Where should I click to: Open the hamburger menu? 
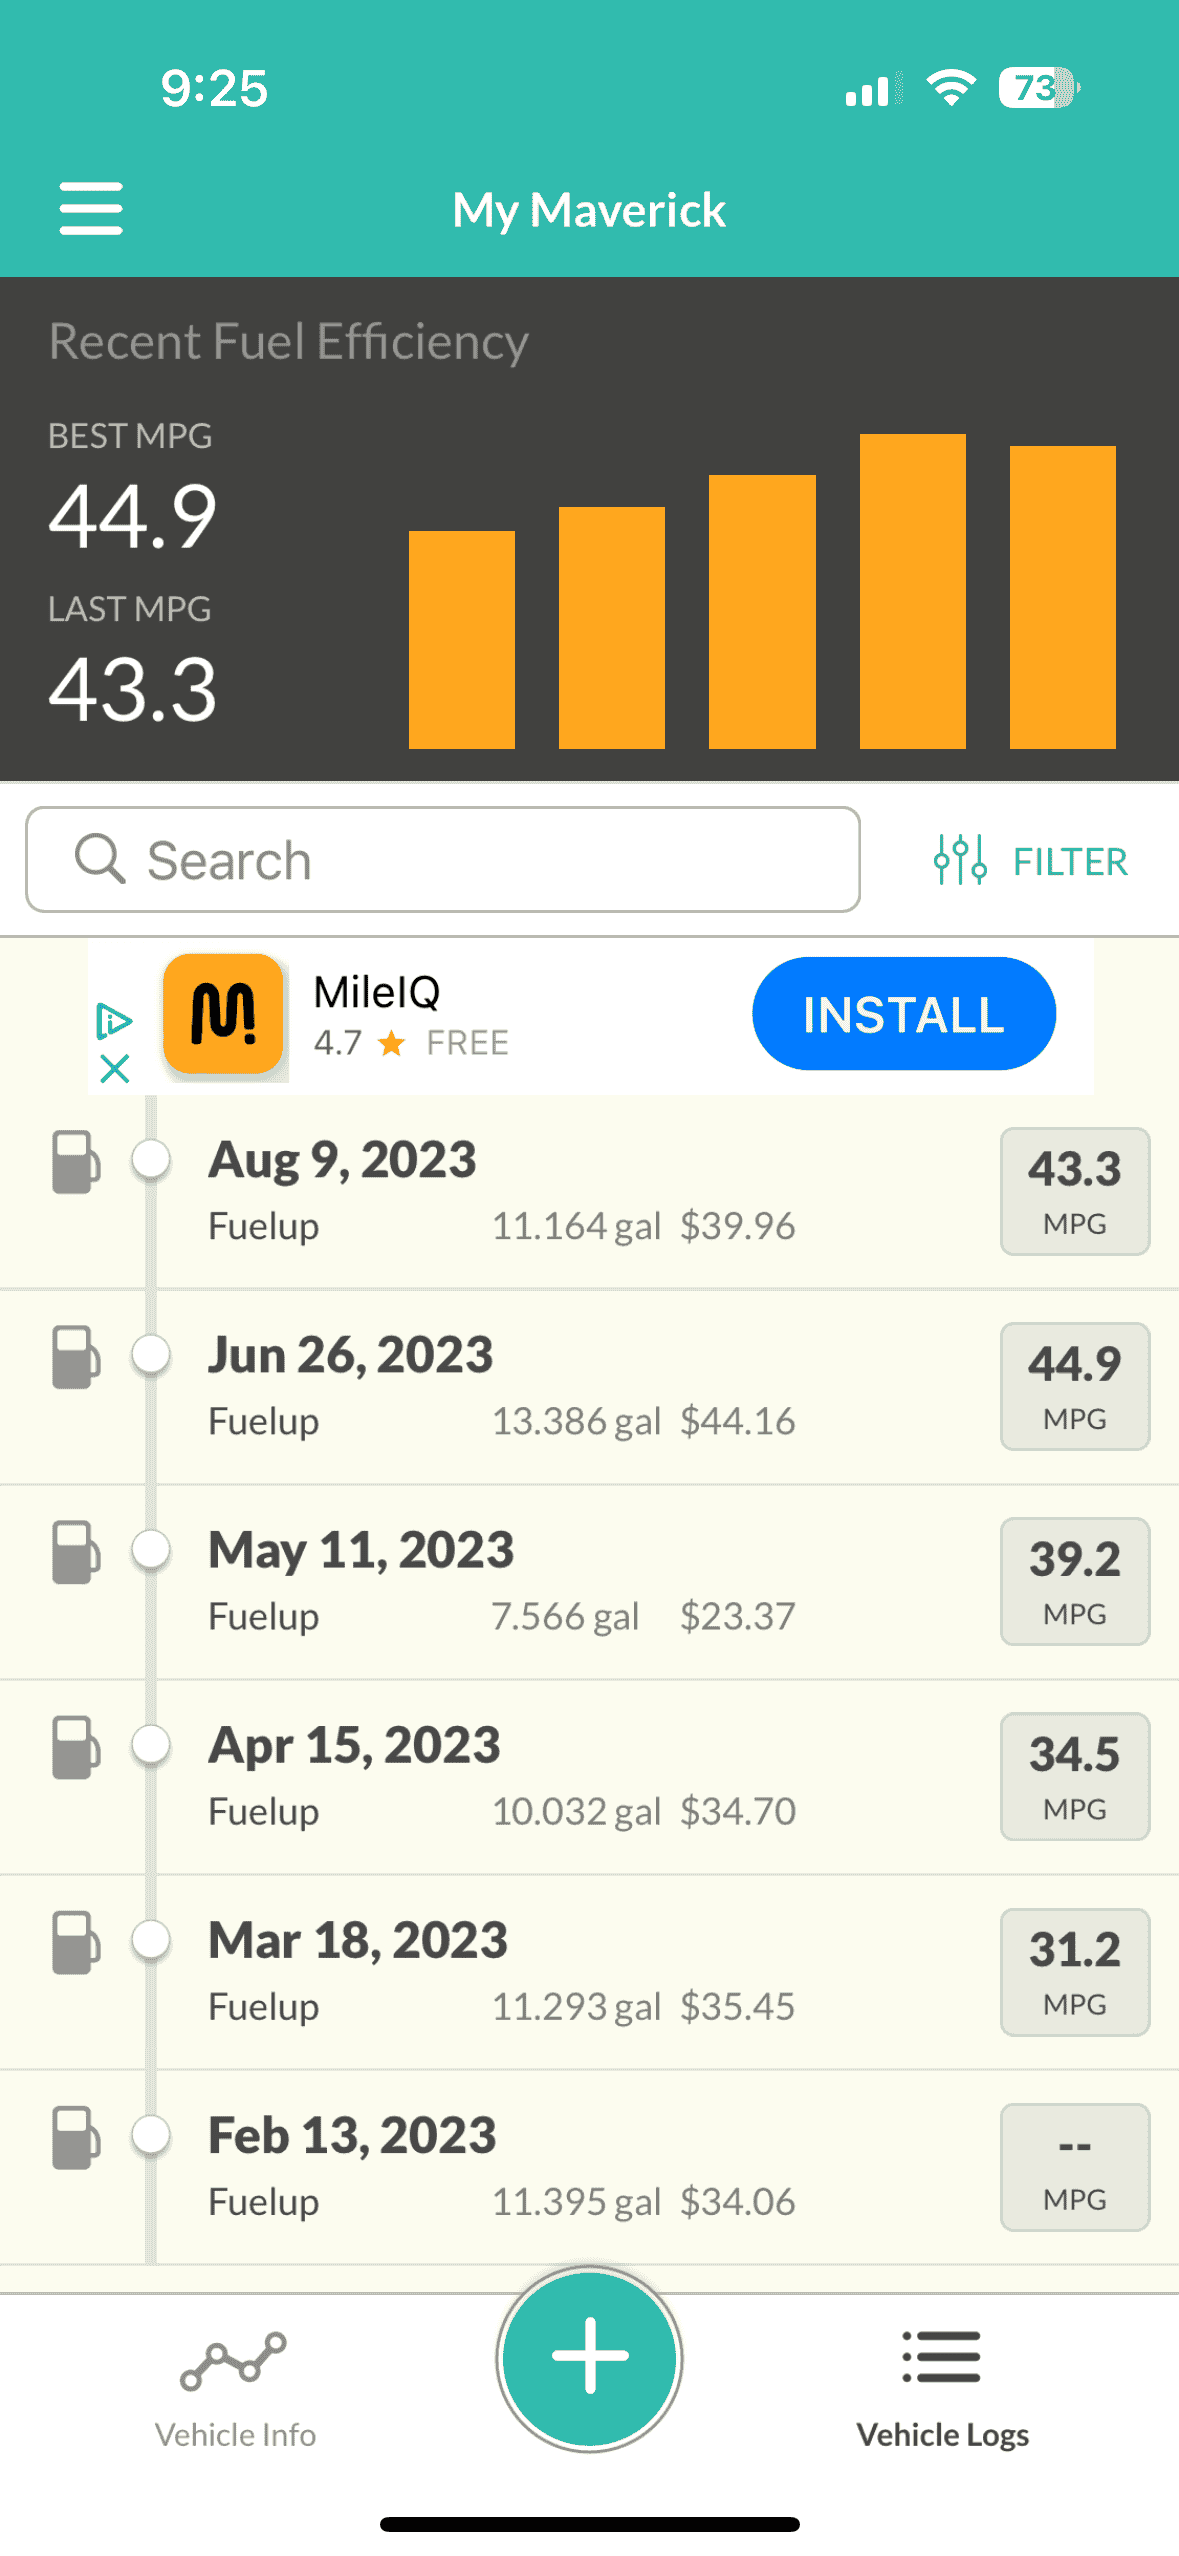(91, 209)
